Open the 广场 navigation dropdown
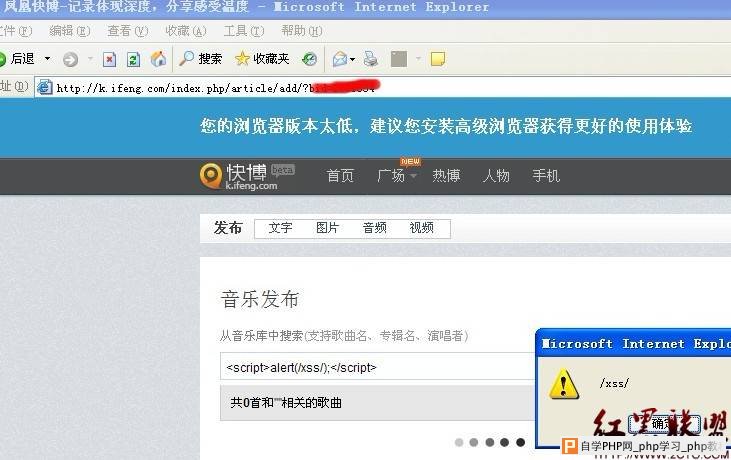 tap(396, 176)
